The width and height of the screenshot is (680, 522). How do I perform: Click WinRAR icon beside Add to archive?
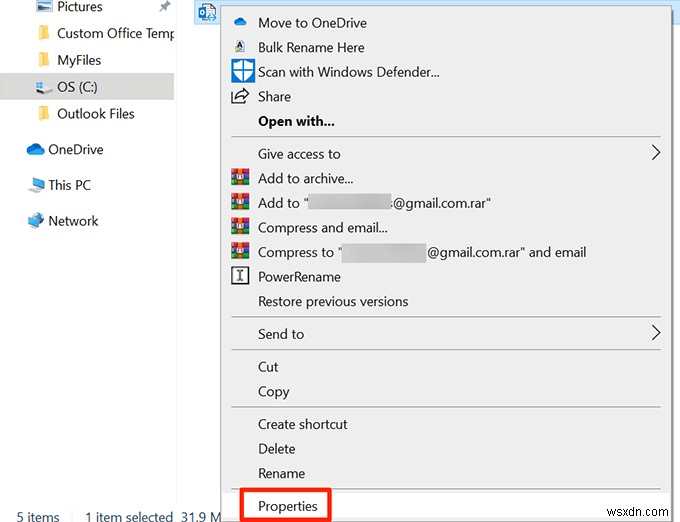point(240,177)
